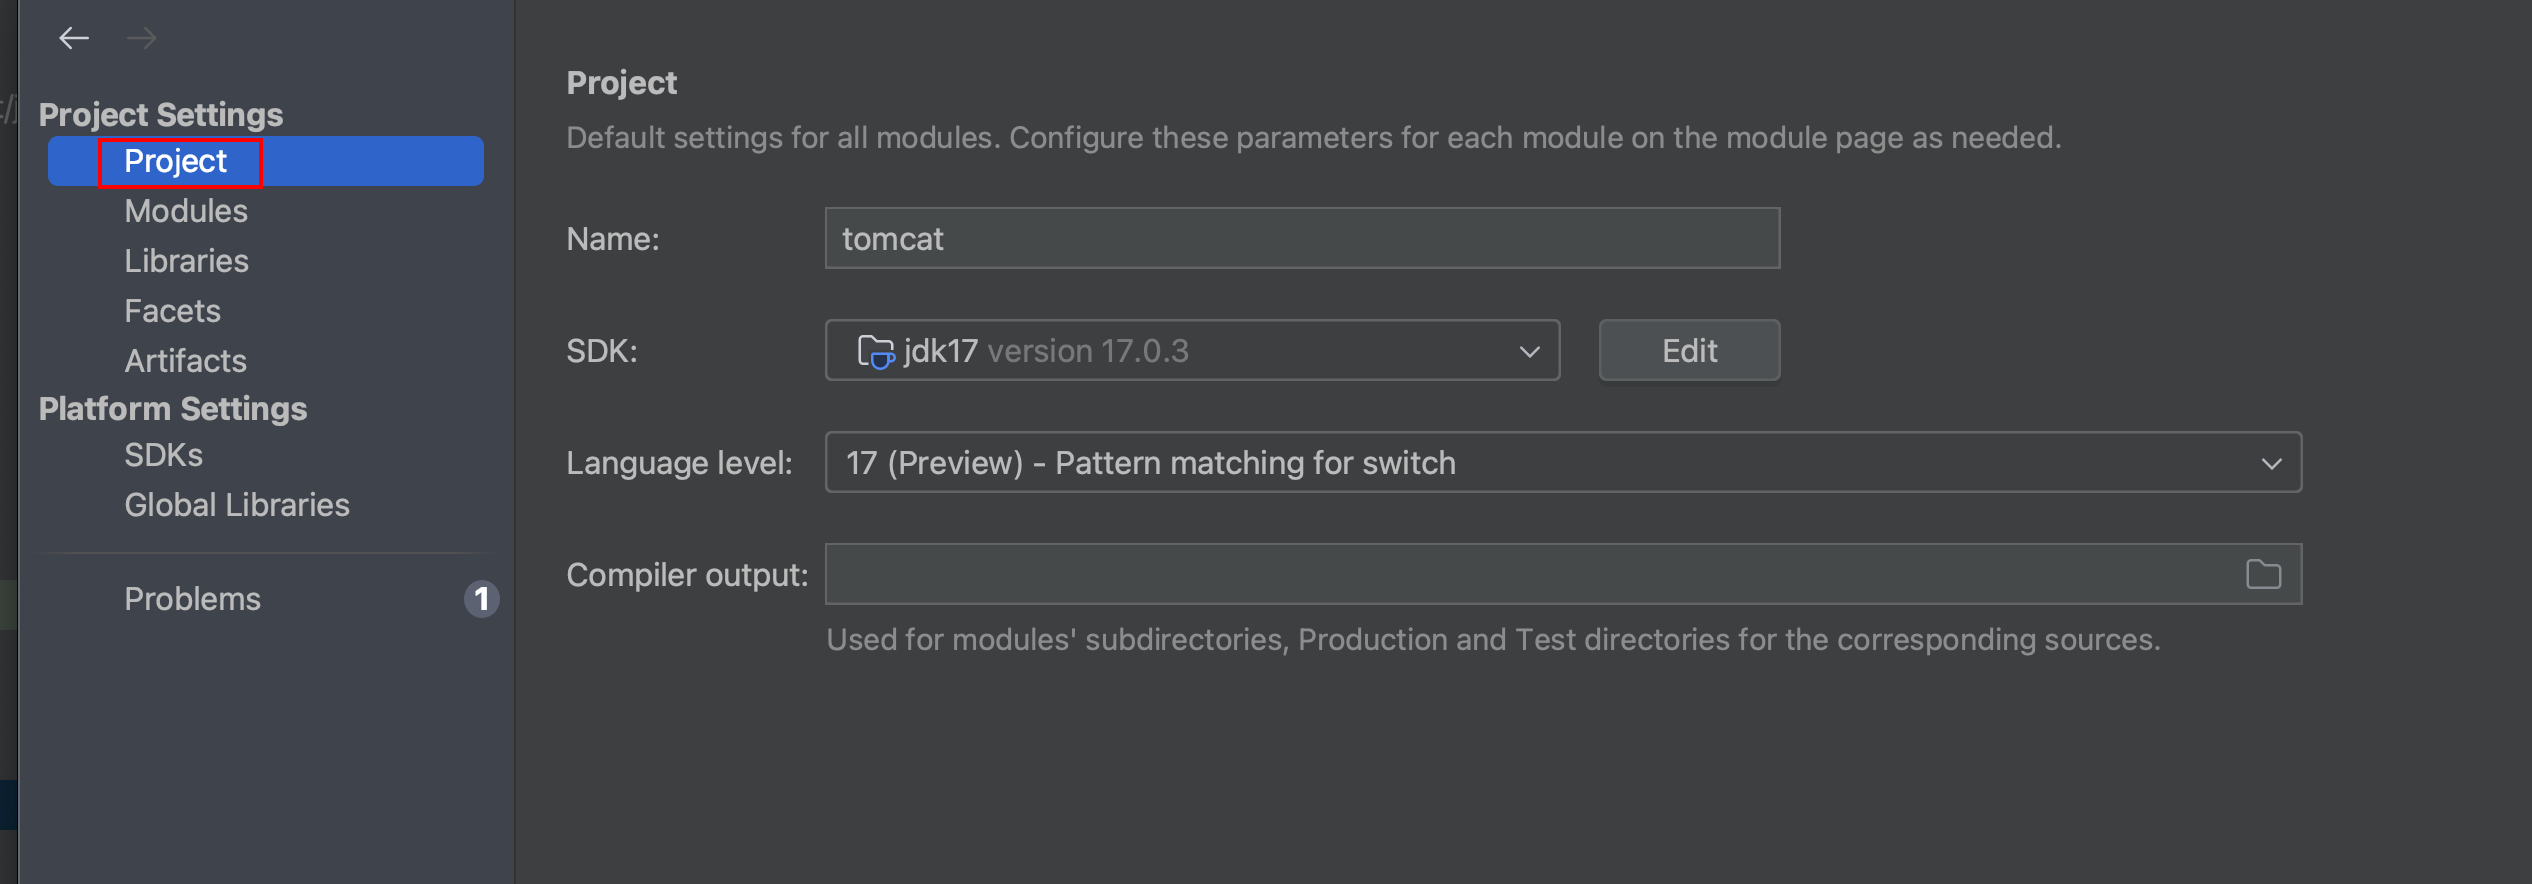The width and height of the screenshot is (2532, 884).
Task: Select SDKs under Platform Settings
Action: [x=163, y=456]
